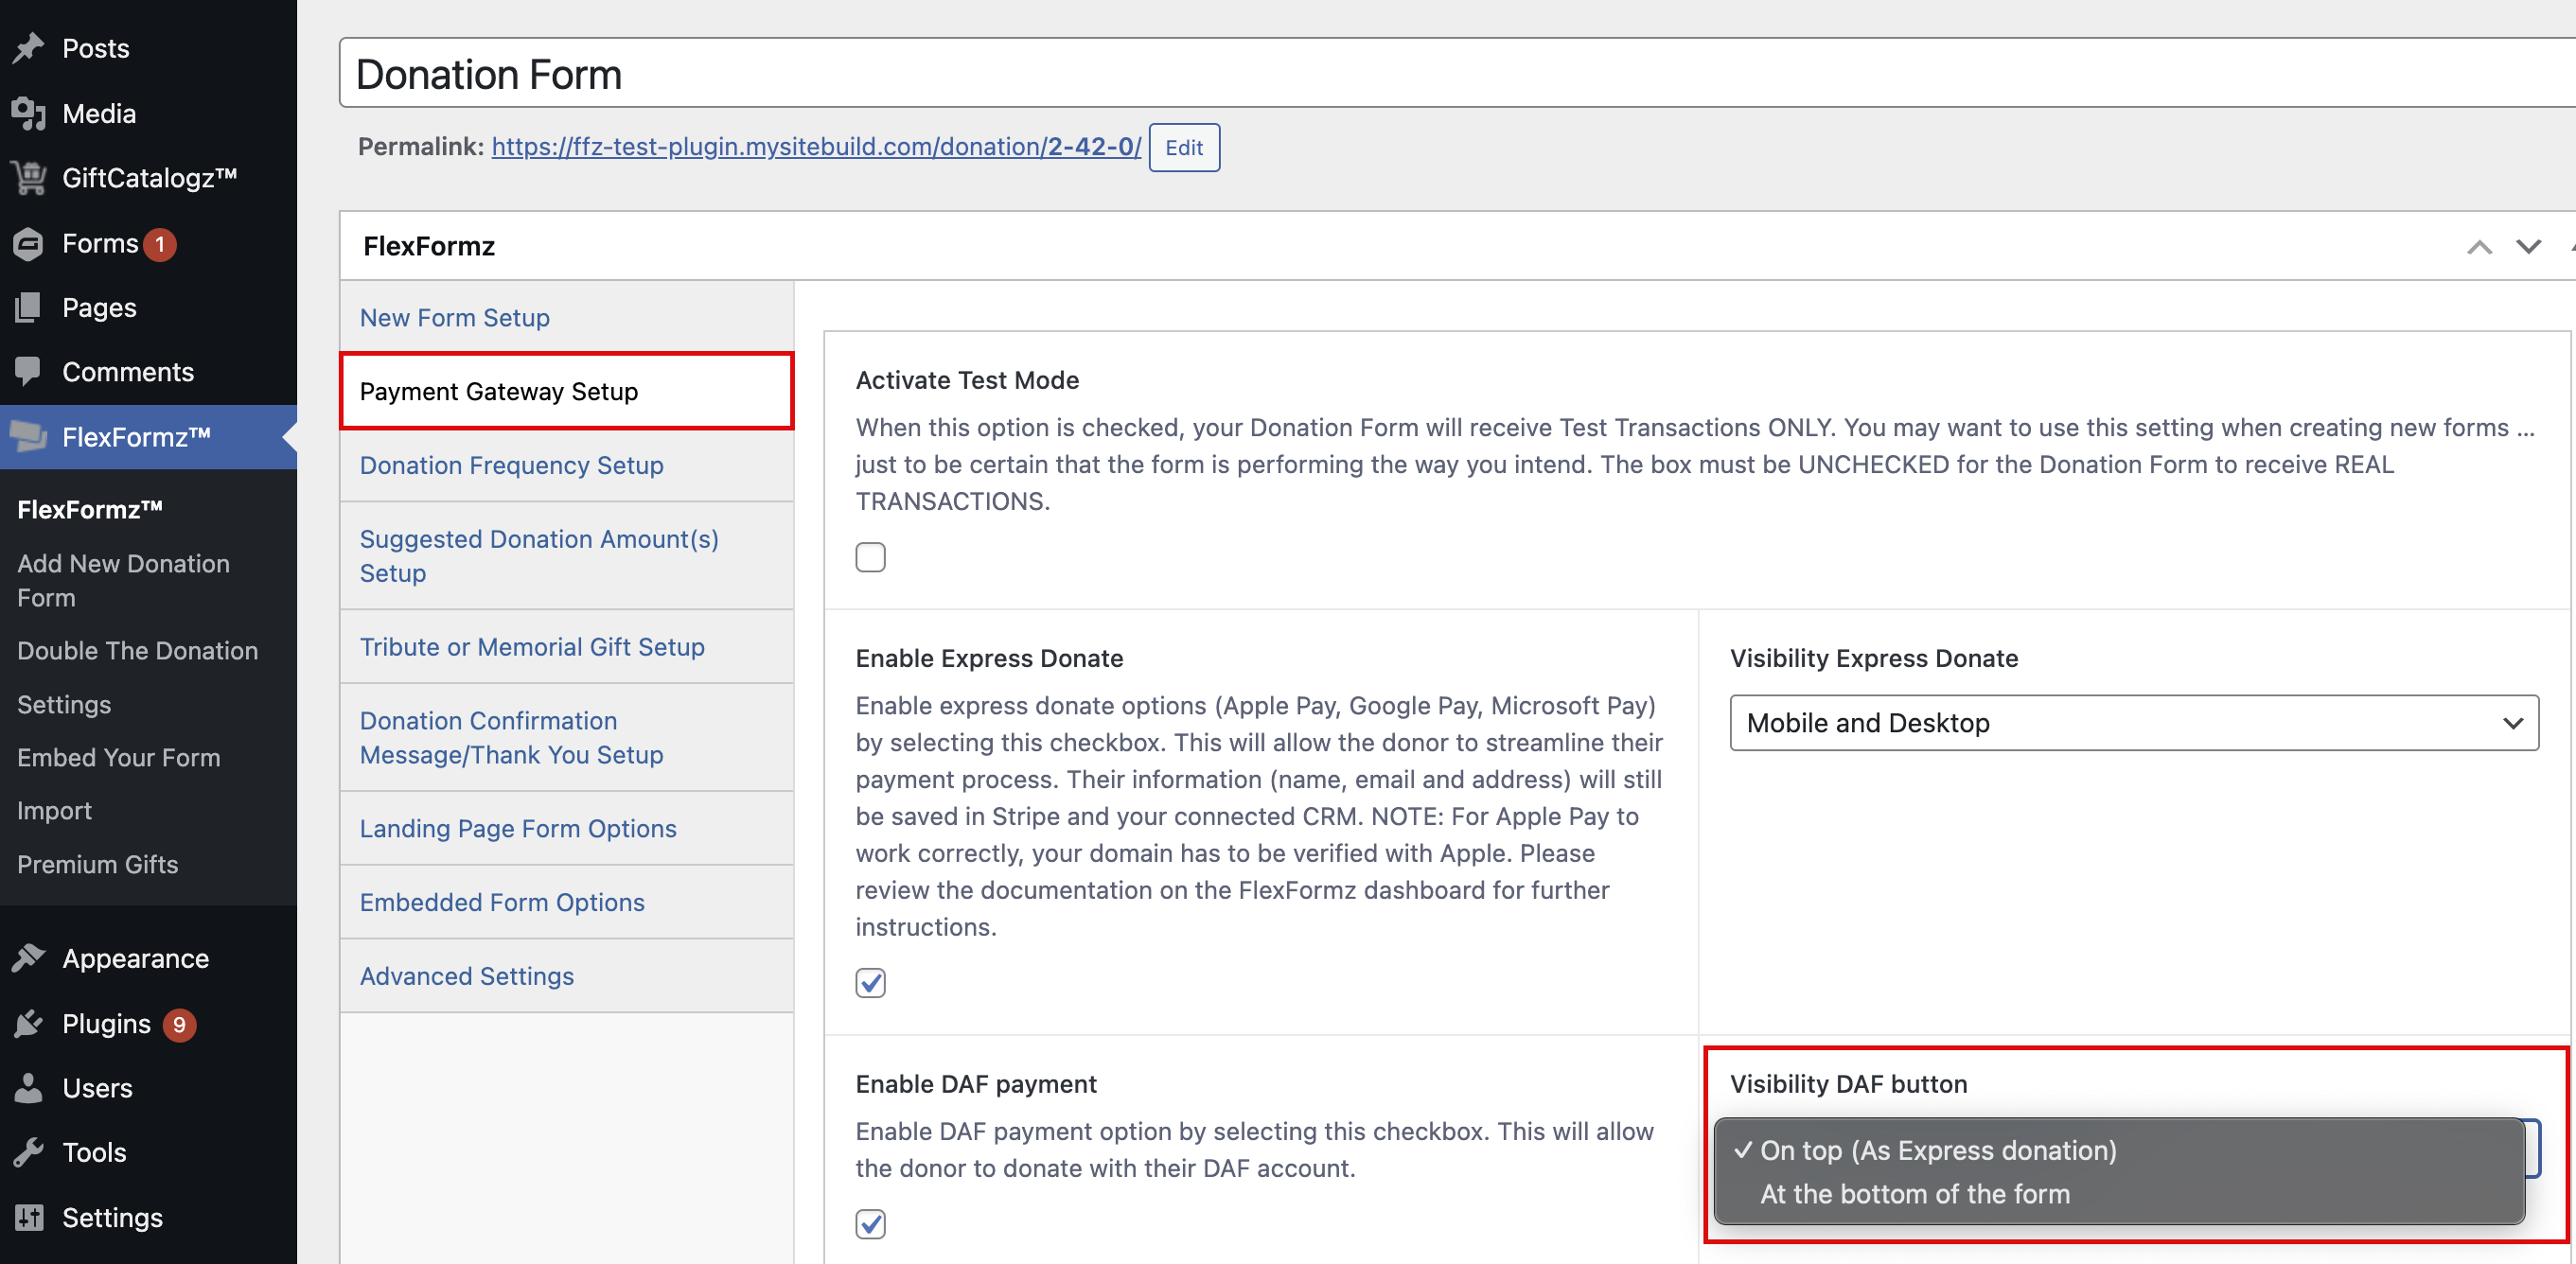
Task: Open Visibility Express Donate dropdown
Action: [x=2133, y=723]
